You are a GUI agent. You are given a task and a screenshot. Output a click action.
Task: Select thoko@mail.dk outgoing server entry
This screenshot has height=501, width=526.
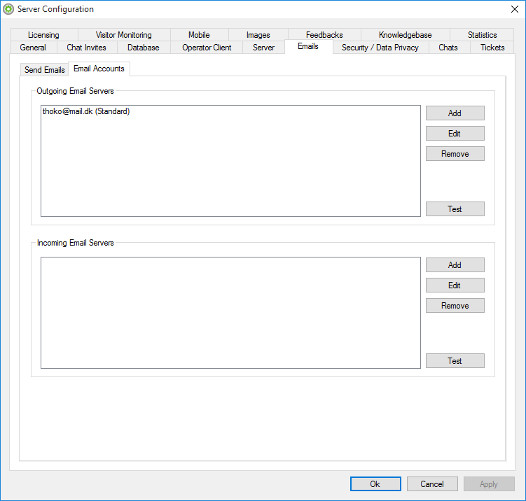click(x=86, y=111)
